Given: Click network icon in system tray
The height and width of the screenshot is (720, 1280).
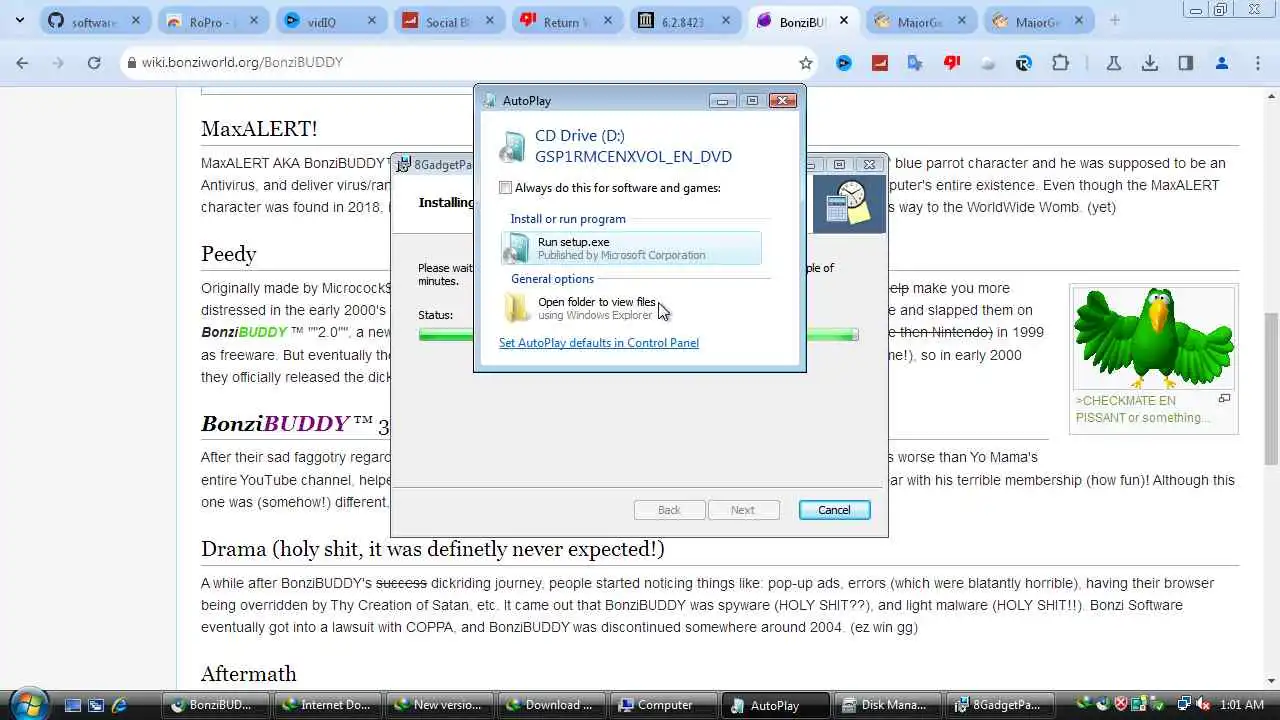Looking at the screenshot, I should [x=1183, y=705].
